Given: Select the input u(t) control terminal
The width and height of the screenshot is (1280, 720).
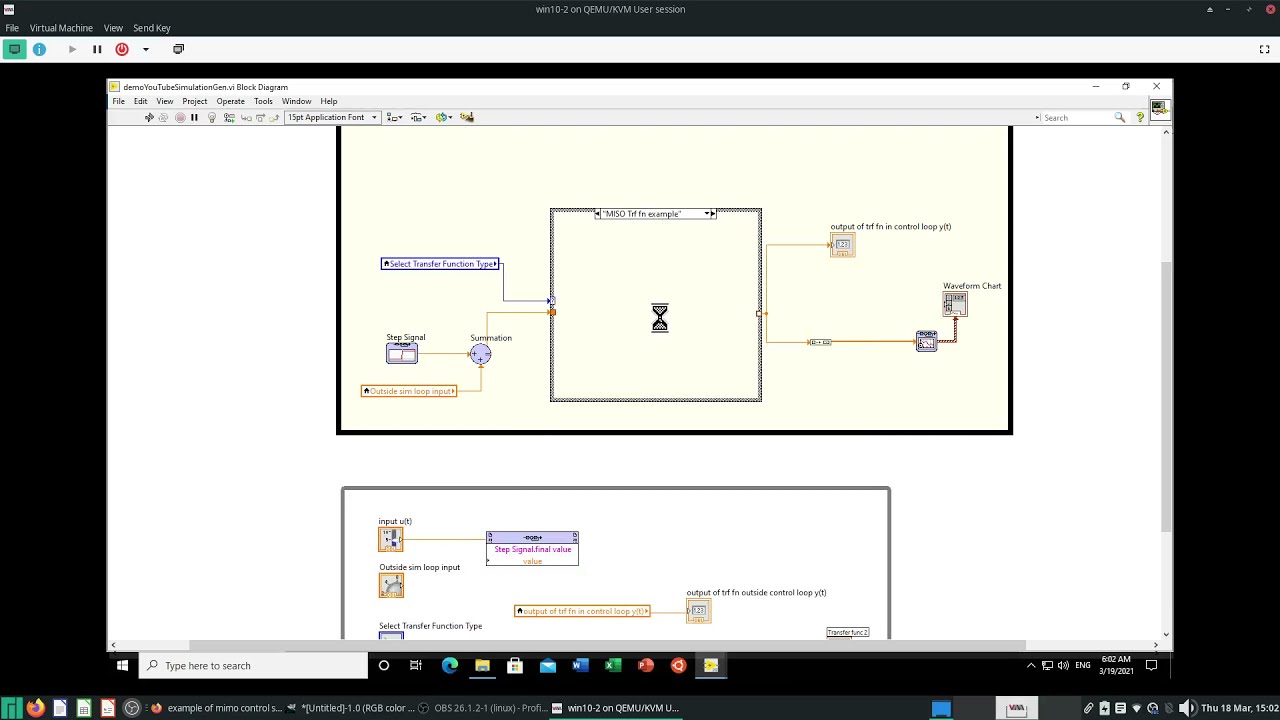Looking at the screenshot, I should [391, 539].
